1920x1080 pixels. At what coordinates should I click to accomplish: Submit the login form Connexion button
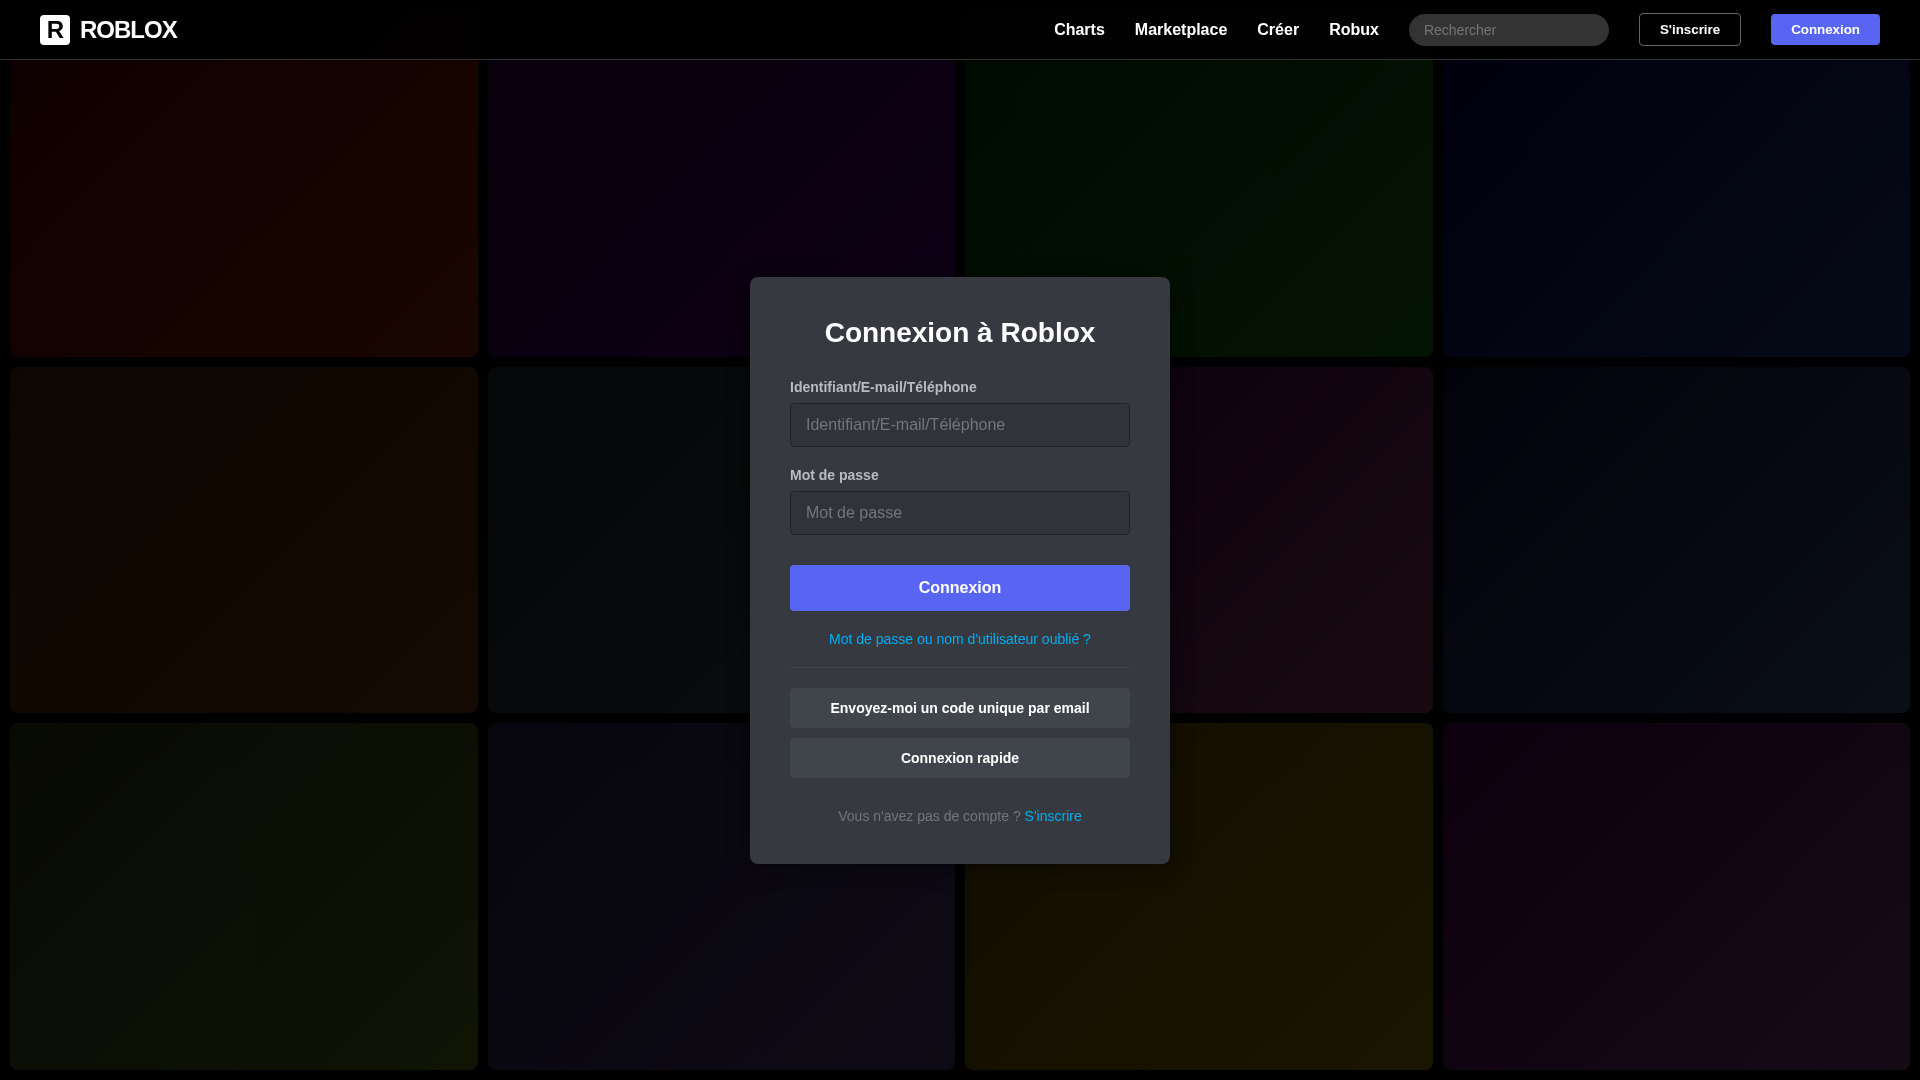coord(959,588)
